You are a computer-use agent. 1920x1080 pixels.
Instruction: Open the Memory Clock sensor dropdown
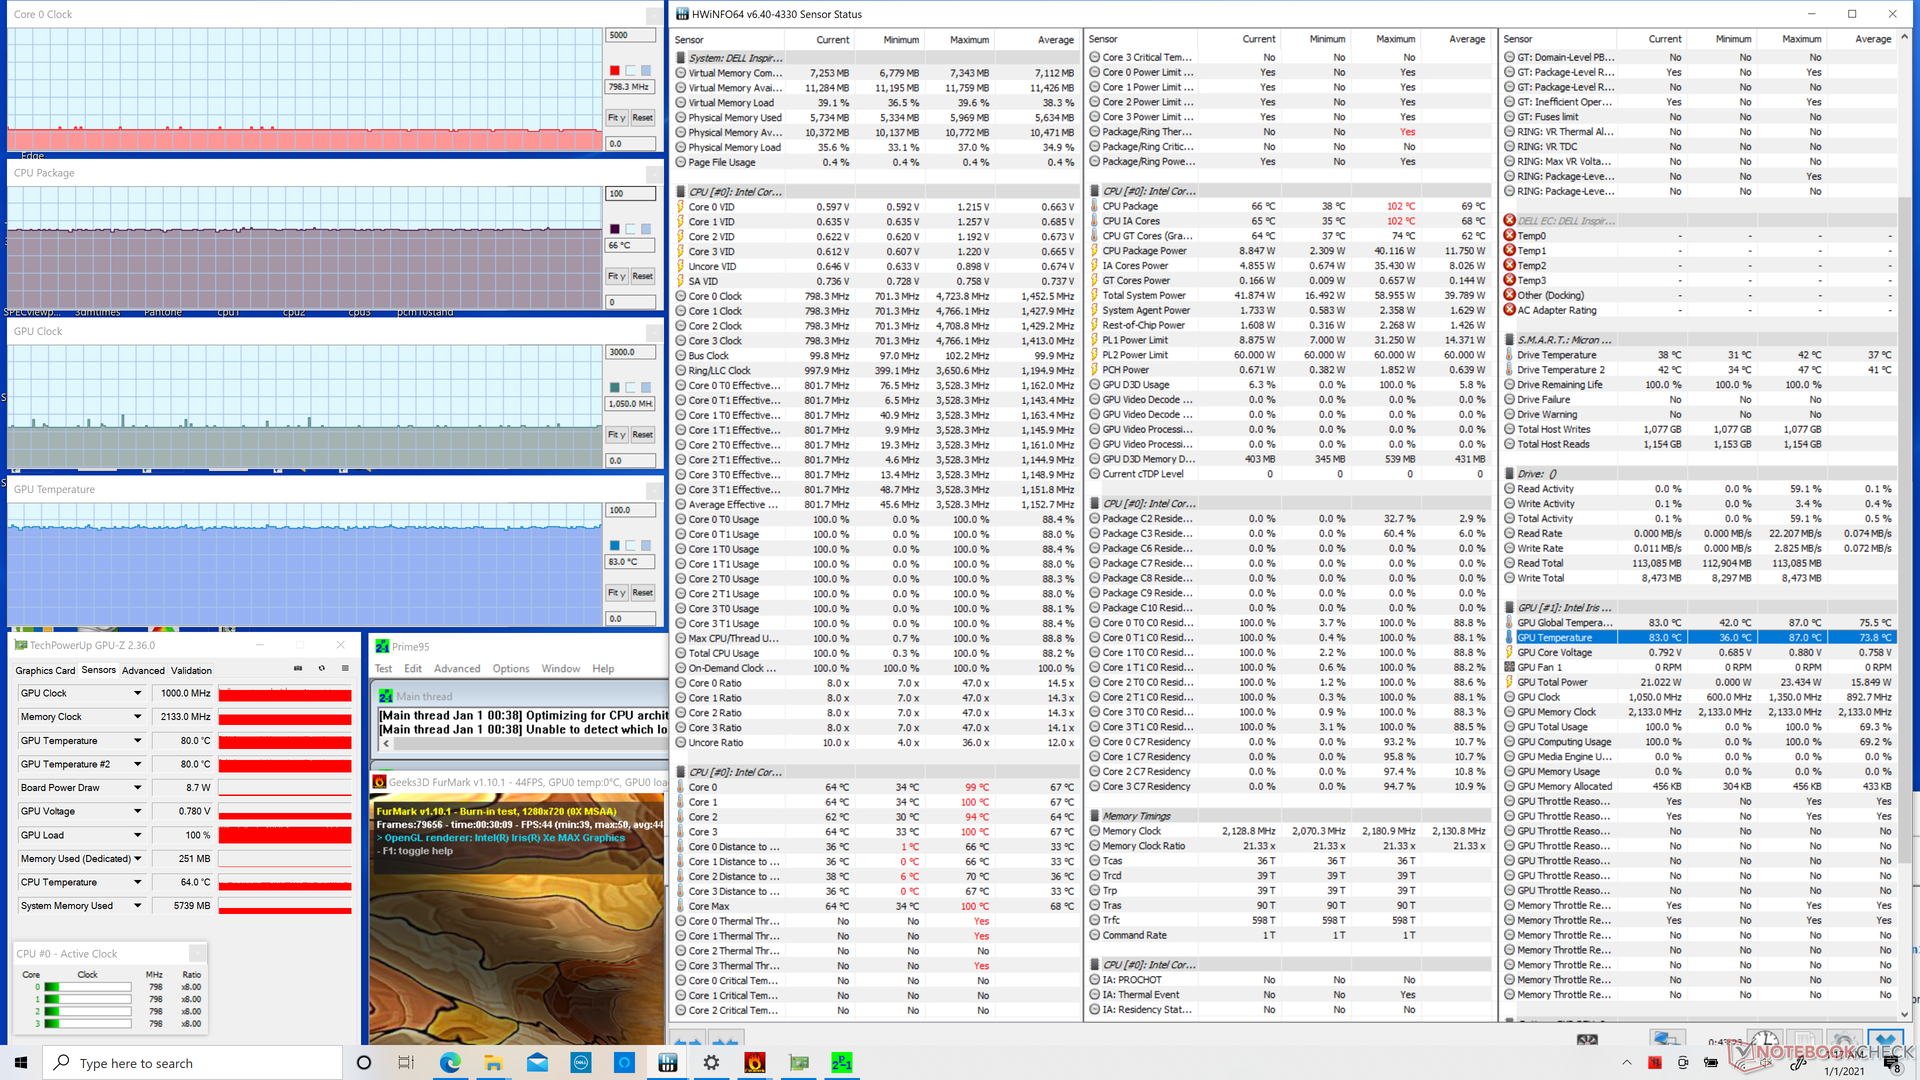click(x=138, y=717)
